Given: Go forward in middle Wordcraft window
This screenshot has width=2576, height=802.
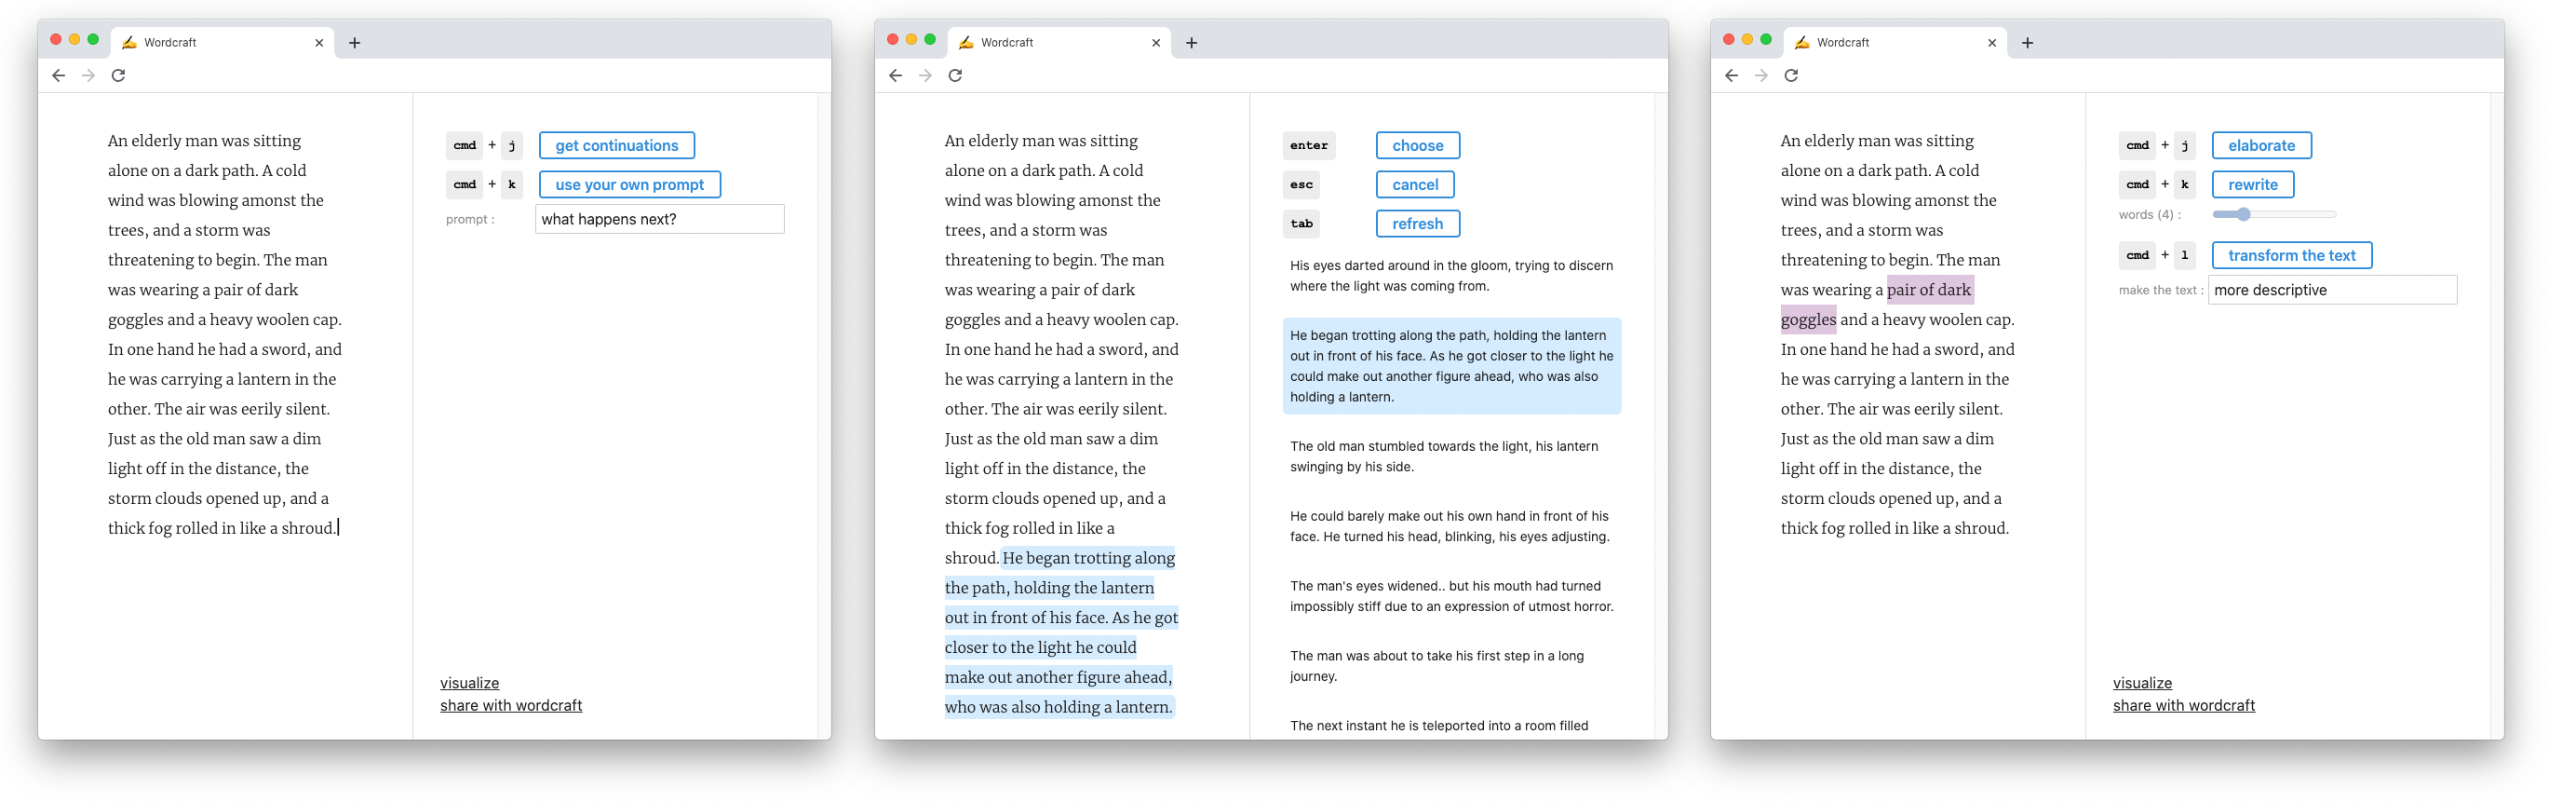Looking at the screenshot, I should click(926, 76).
